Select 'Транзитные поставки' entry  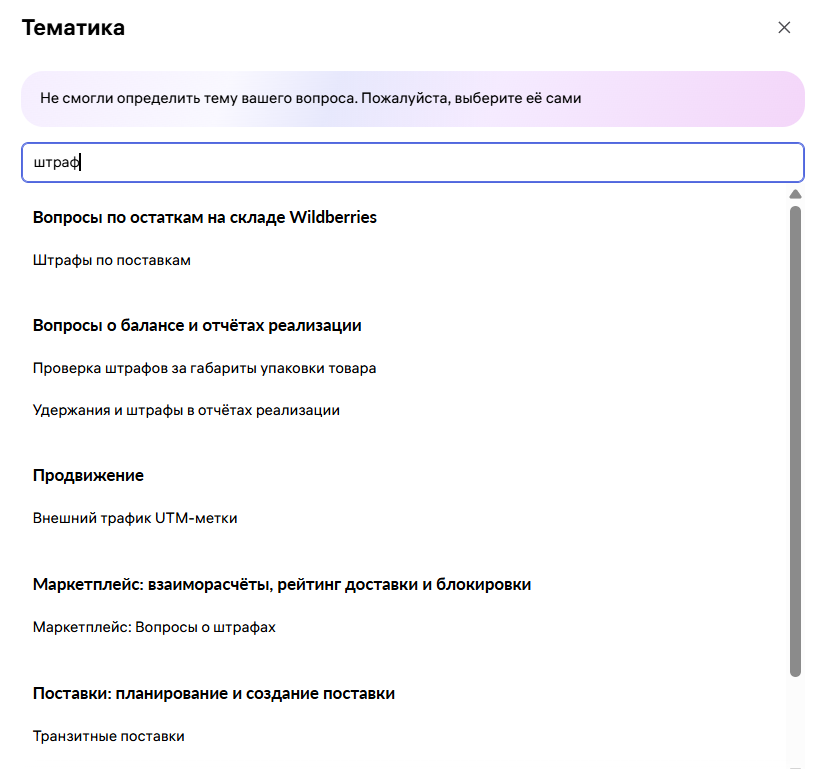click(x=109, y=736)
